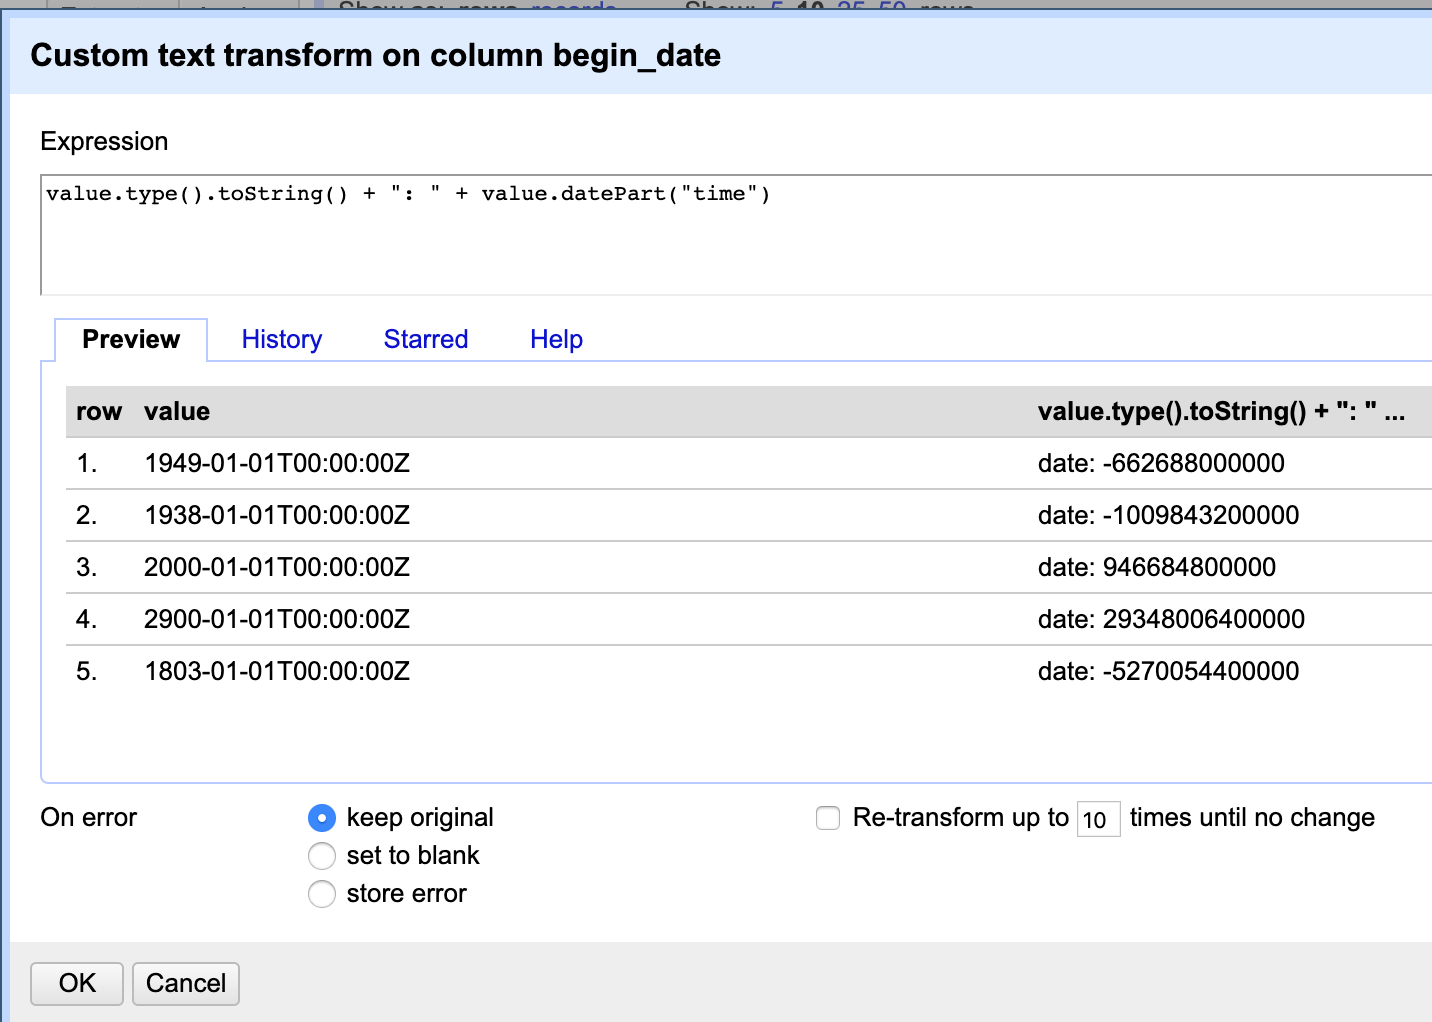The height and width of the screenshot is (1022, 1432).
Task: Click the OK button
Action: (77, 983)
